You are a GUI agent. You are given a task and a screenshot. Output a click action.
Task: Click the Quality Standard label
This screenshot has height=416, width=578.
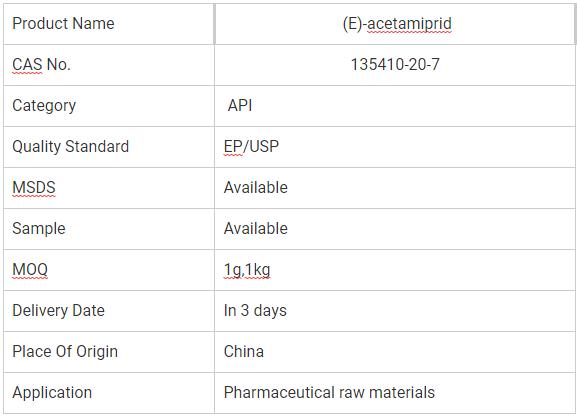click(70, 147)
